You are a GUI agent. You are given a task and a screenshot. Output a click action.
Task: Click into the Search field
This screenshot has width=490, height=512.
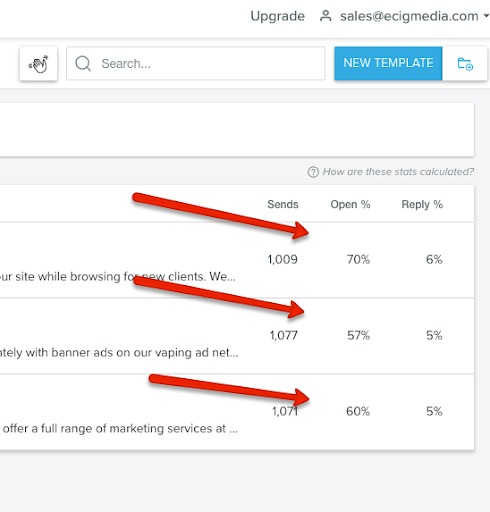196,63
